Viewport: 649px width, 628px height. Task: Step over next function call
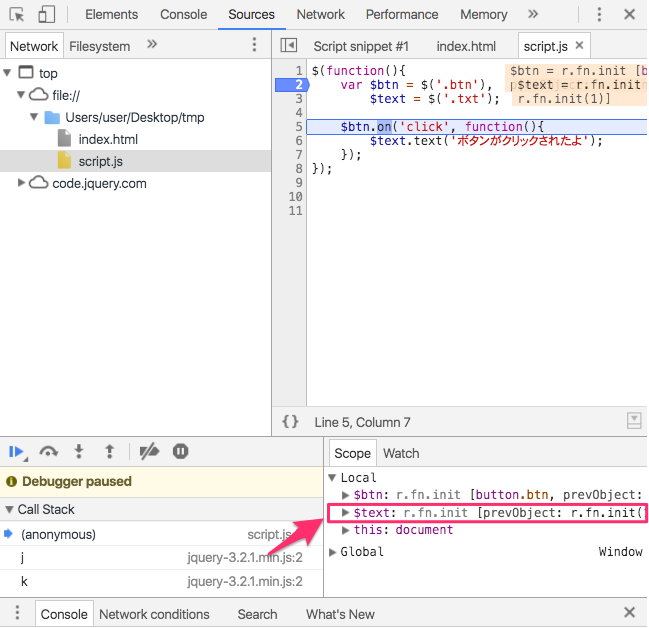48,452
